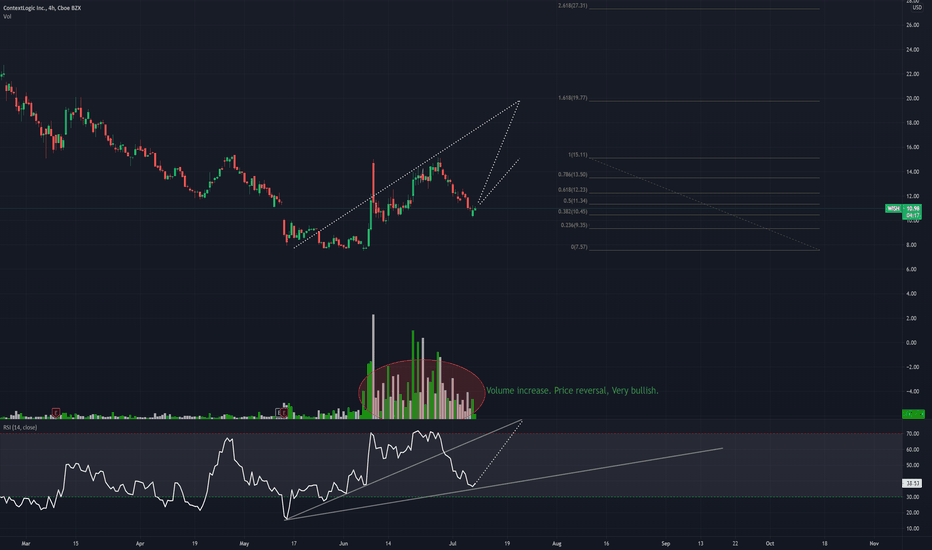Select the annotation 'Volume increase. Price reversal, Very bullish.'

click(572, 391)
